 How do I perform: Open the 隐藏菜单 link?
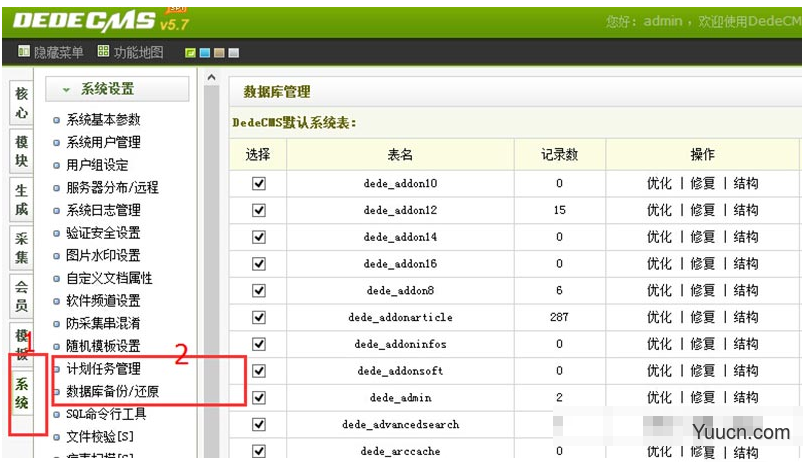[x=58, y=52]
